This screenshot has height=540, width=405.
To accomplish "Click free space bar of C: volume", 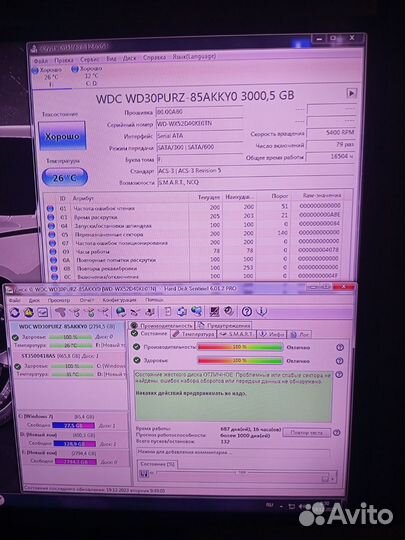I will click(x=73, y=425).
